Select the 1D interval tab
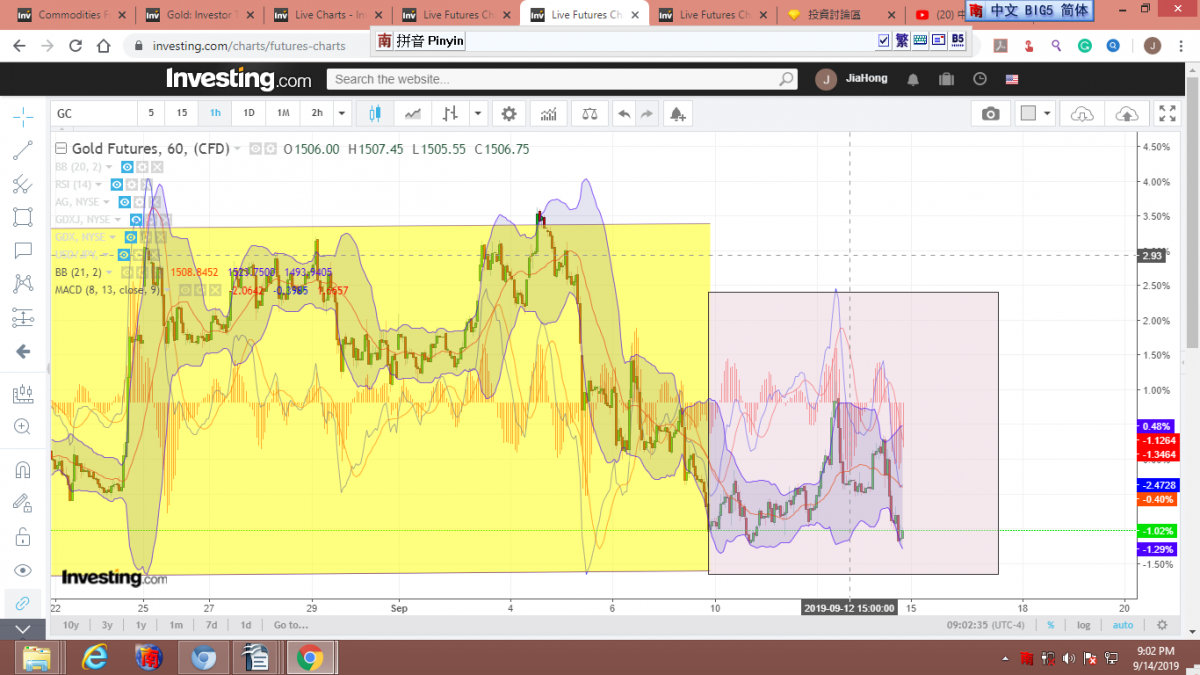Viewport: 1200px width, 675px height. [249, 113]
